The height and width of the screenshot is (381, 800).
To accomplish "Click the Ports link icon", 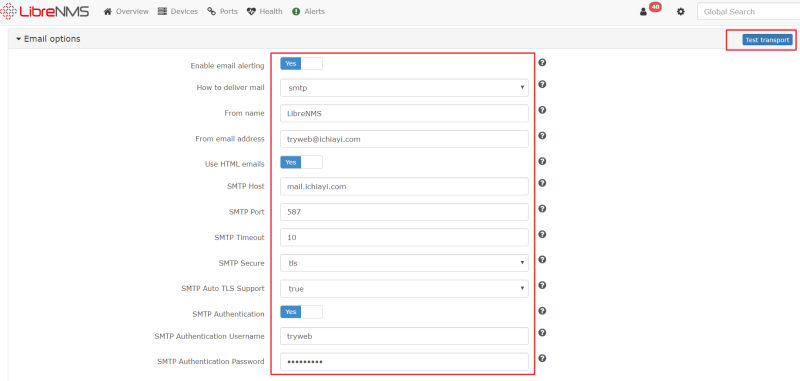I will (x=211, y=11).
